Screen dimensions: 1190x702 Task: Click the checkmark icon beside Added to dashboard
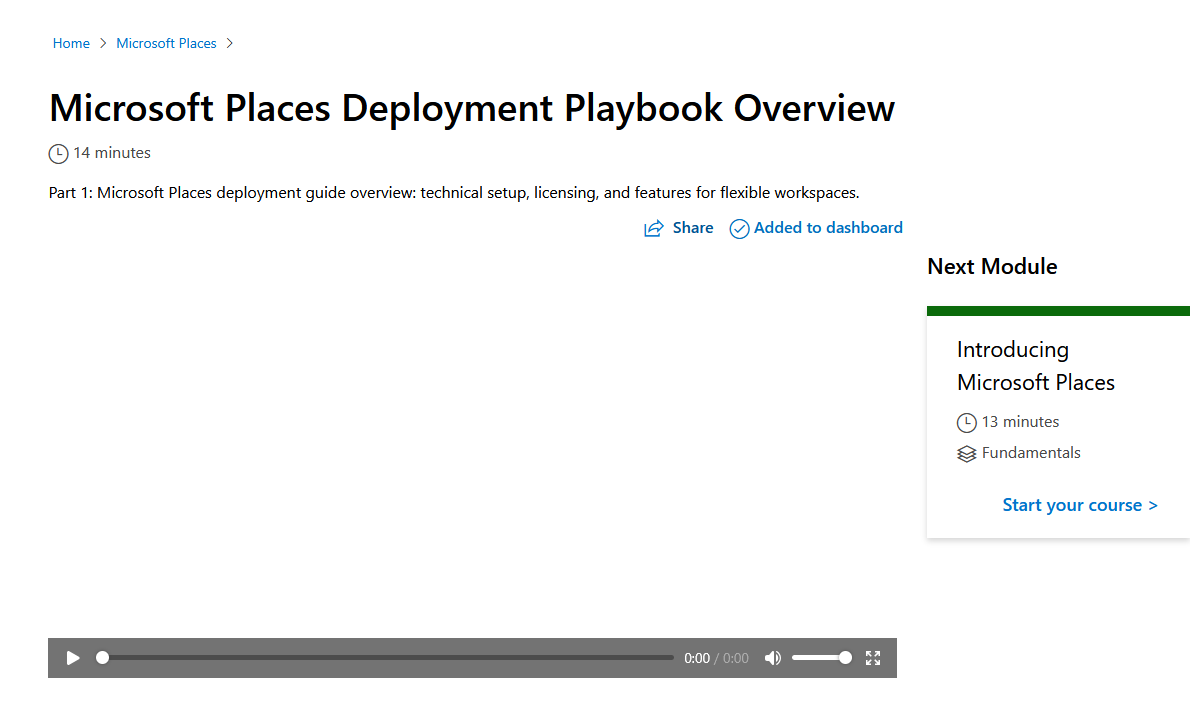coord(739,228)
